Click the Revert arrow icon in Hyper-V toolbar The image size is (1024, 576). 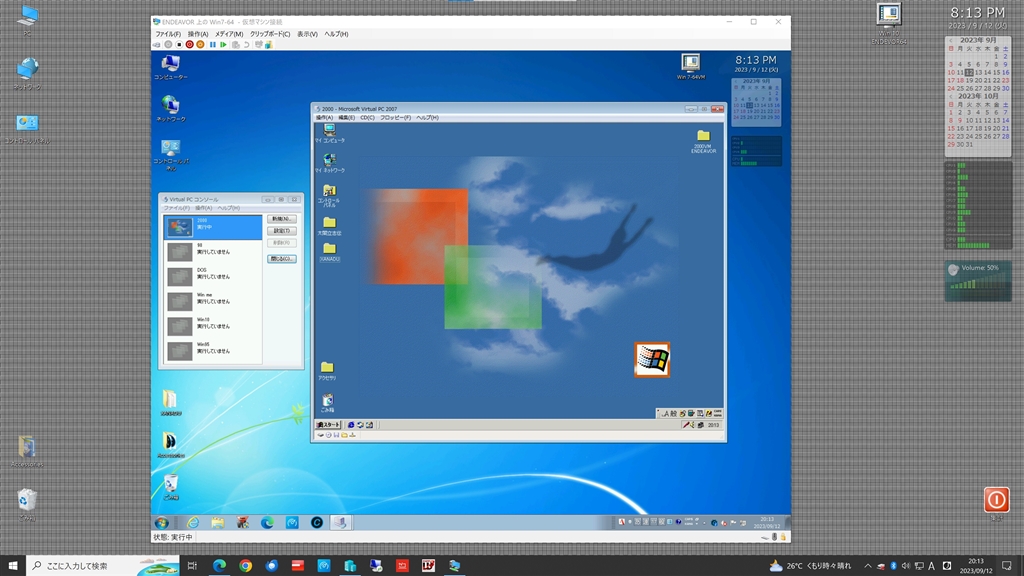coord(246,45)
